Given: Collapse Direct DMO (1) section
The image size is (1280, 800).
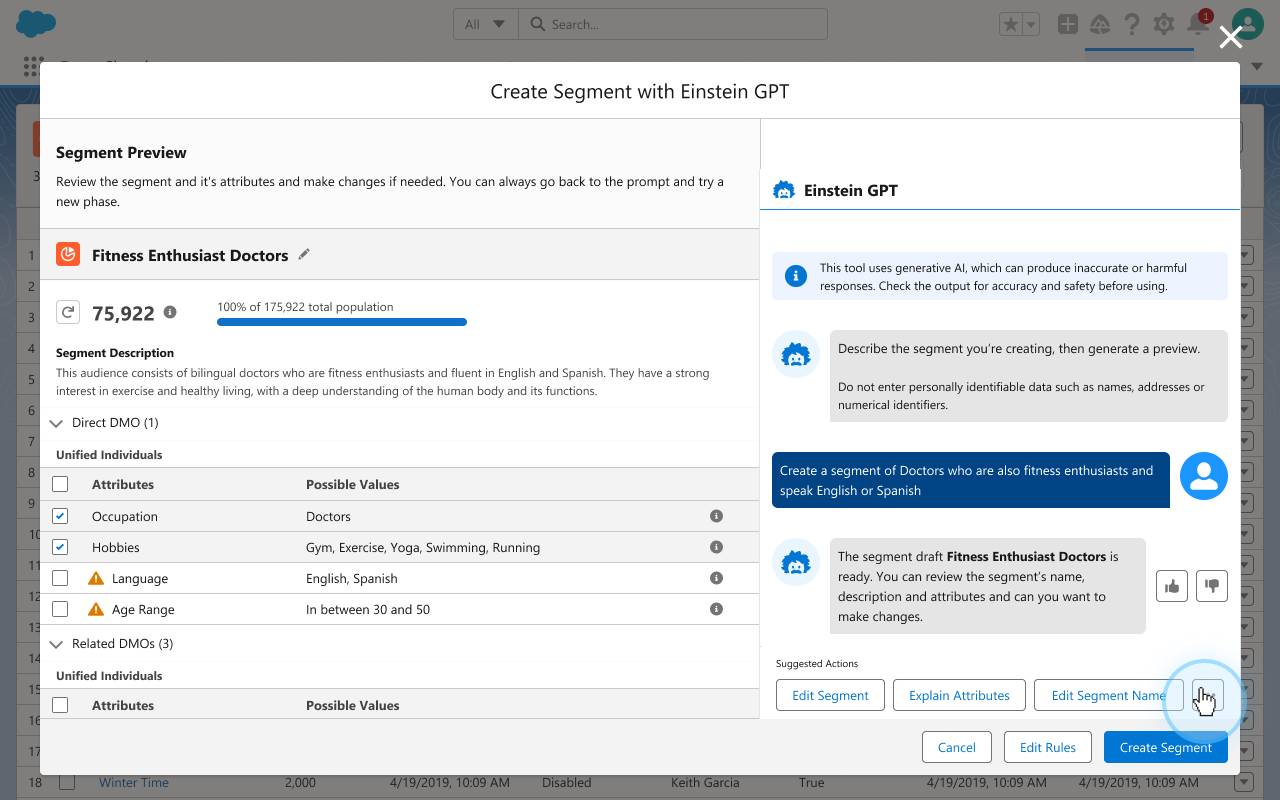Looking at the screenshot, I should point(56,423).
